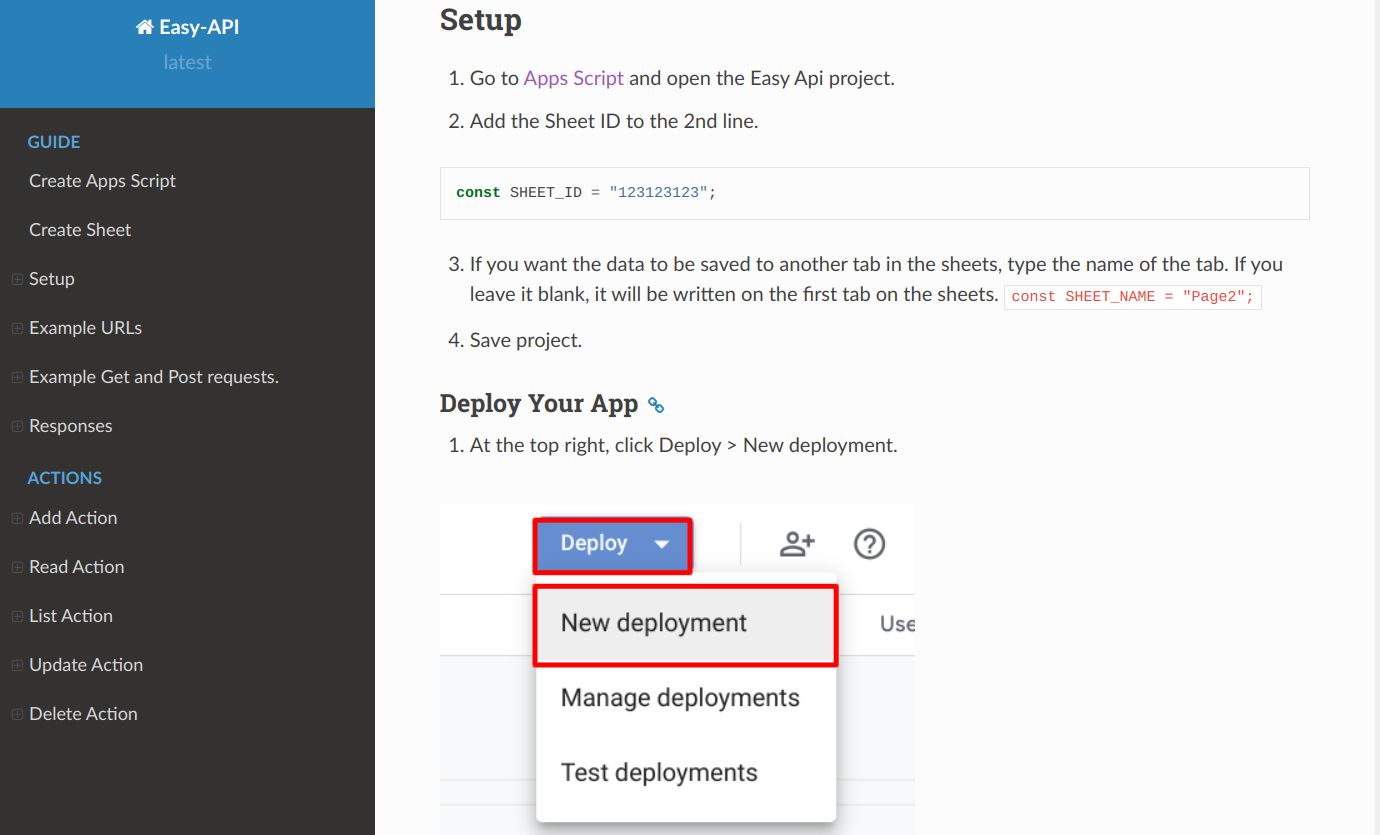Expand the Responses sidebar section
Viewport: 1380px width, 835px height.
17,426
